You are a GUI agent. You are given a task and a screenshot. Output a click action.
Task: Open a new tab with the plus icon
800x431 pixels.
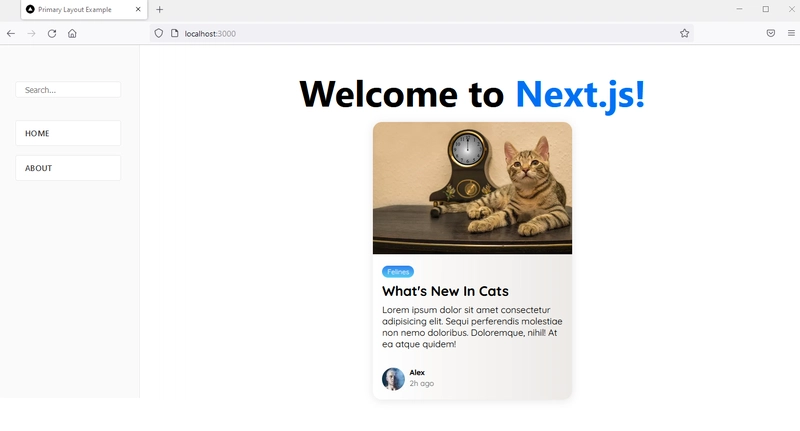pos(159,9)
